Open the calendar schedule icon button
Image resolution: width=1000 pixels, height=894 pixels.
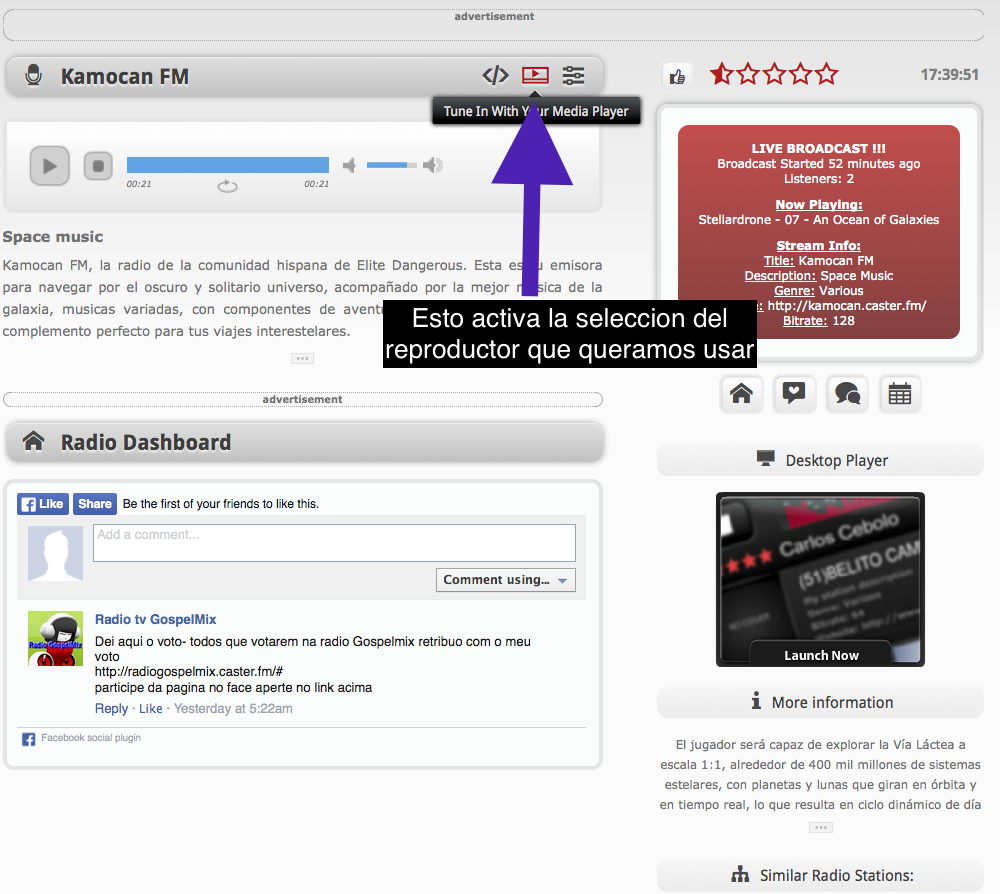click(900, 394)
